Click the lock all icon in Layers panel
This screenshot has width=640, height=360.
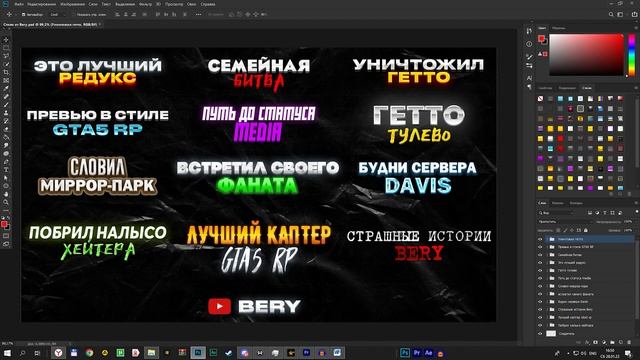coord(586,231)
